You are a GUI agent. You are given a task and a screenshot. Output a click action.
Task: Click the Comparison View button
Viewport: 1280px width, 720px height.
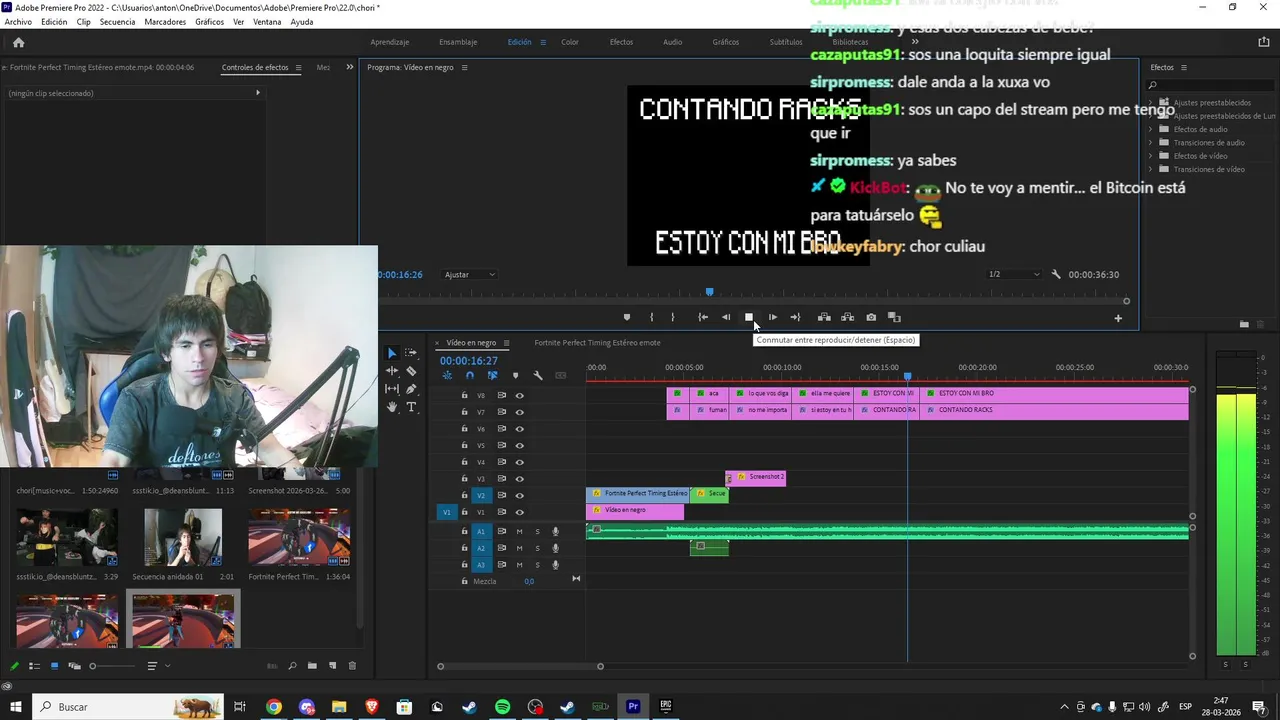coord(894,317)
